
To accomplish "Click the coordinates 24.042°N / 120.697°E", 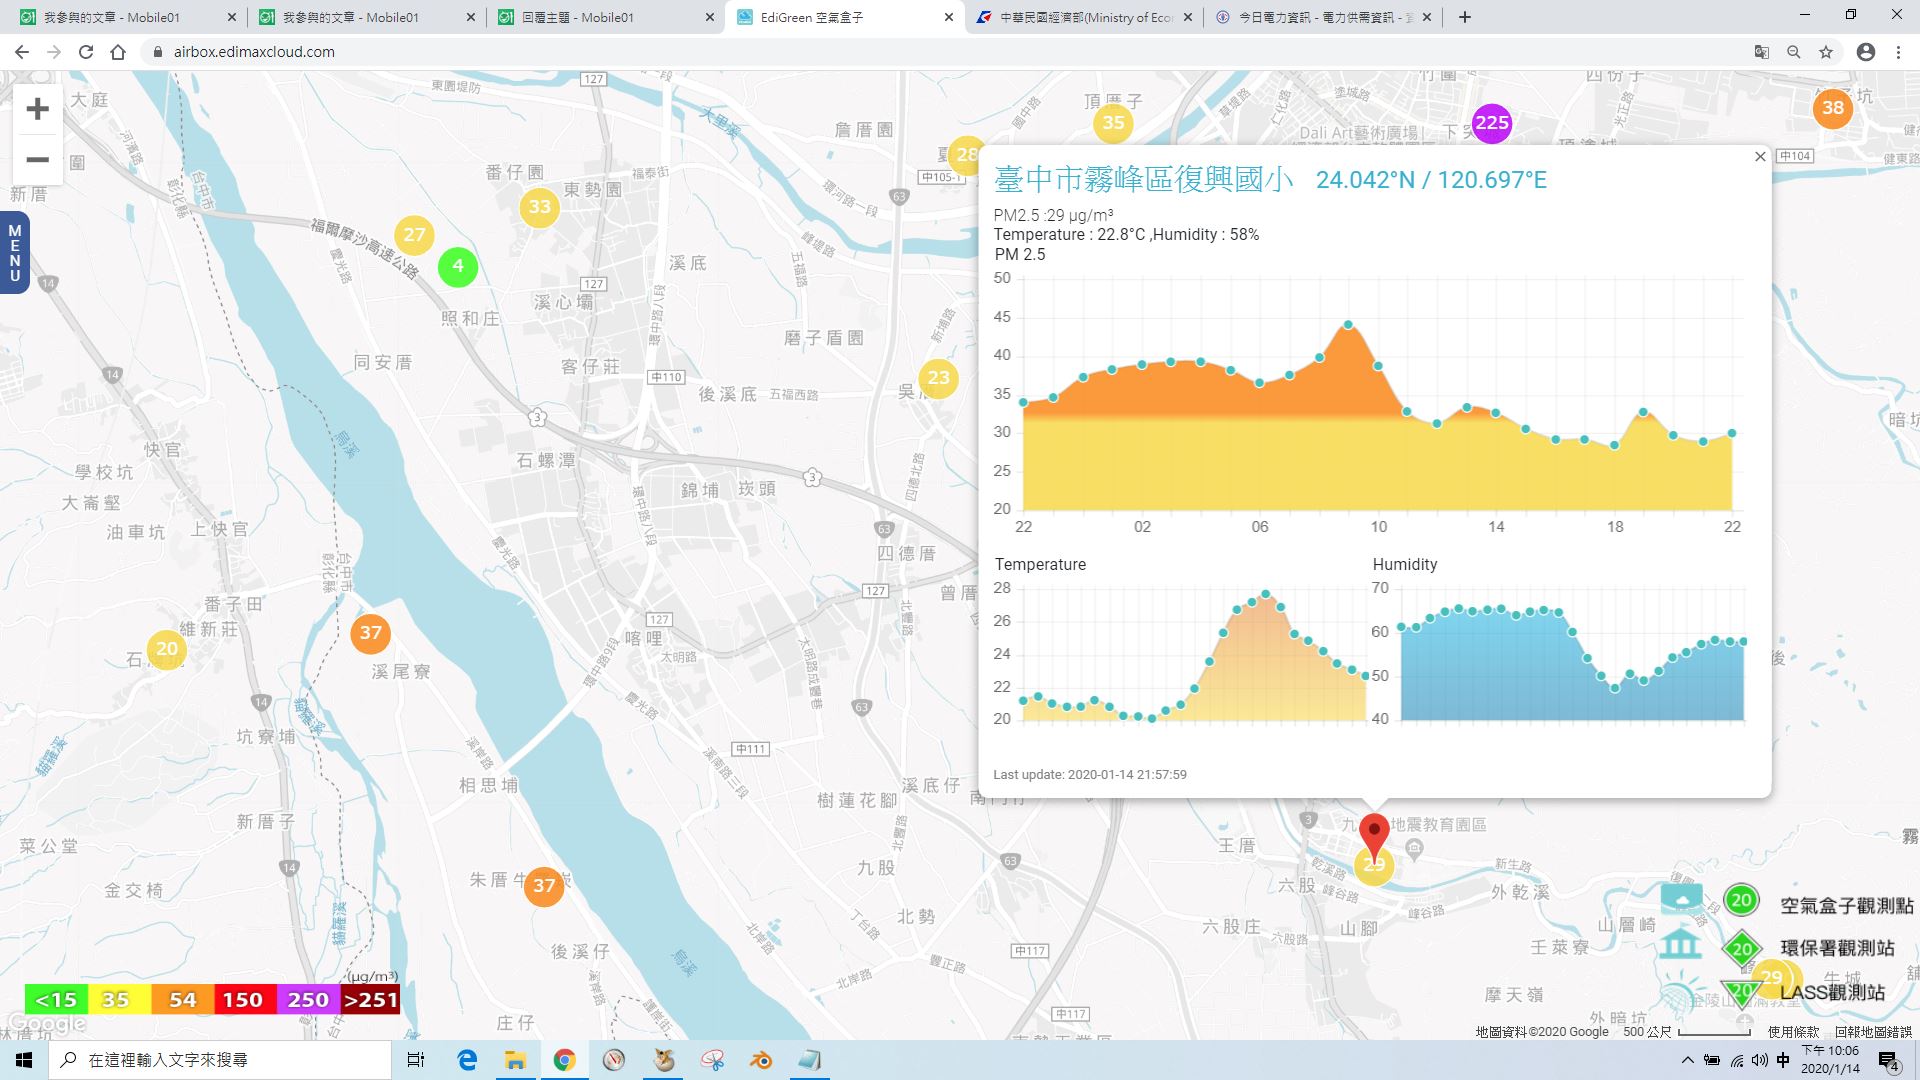I will point(1431,180).
